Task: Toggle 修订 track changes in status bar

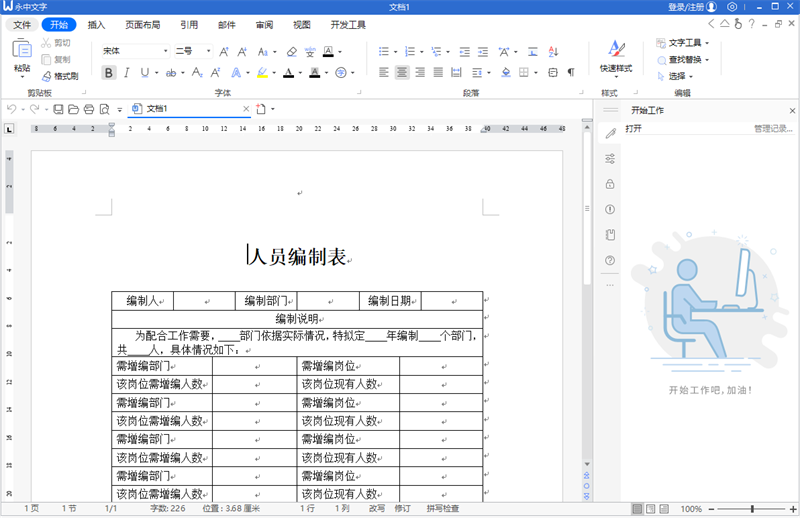Action: tap(402, 508)
